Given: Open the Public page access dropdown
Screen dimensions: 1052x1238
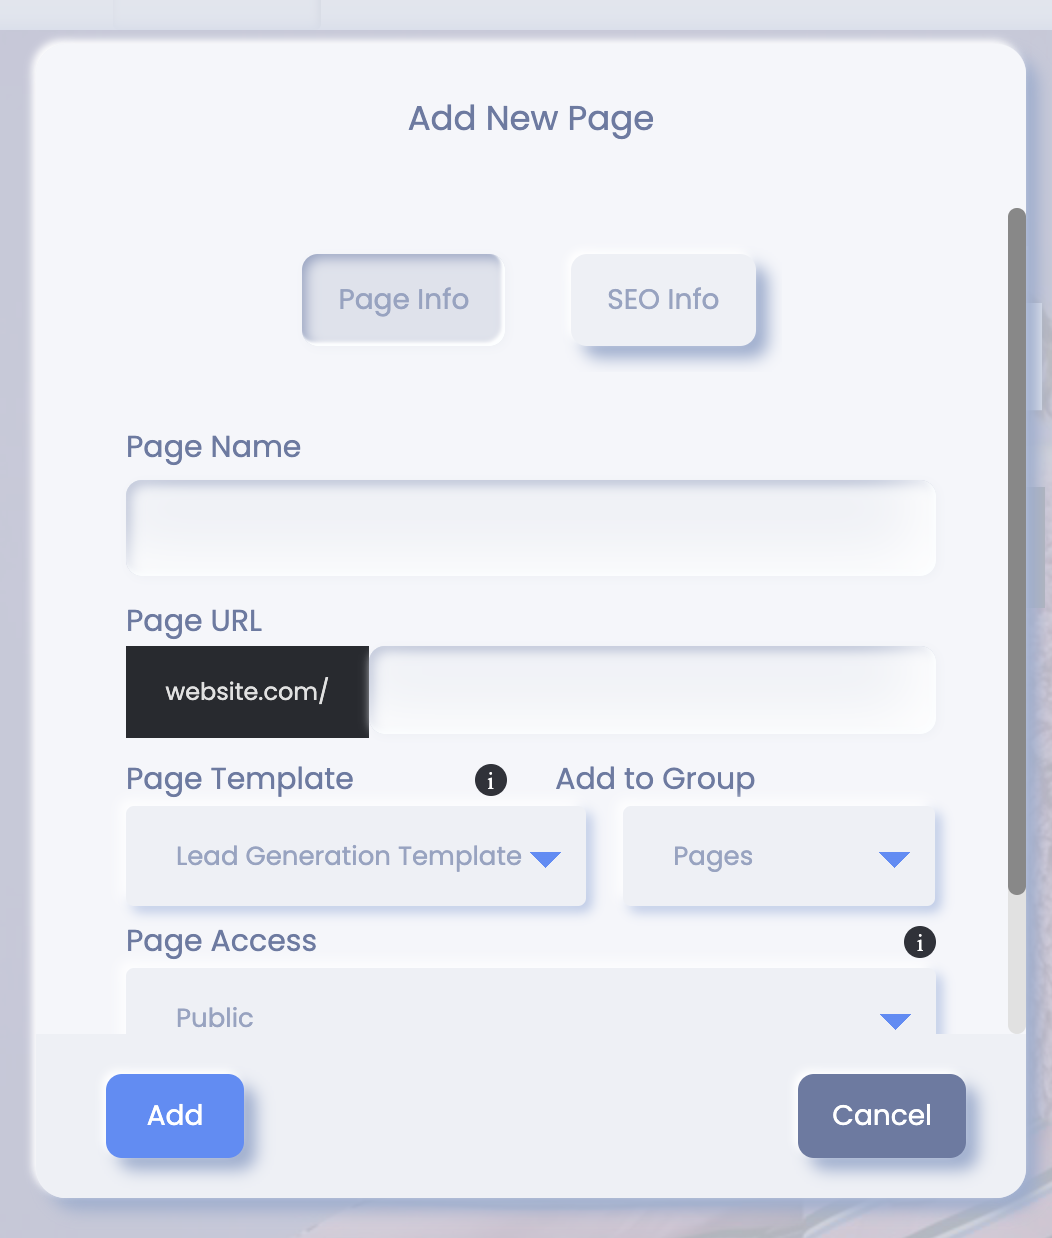Looking at the screenshot, I should [531, 1002].
